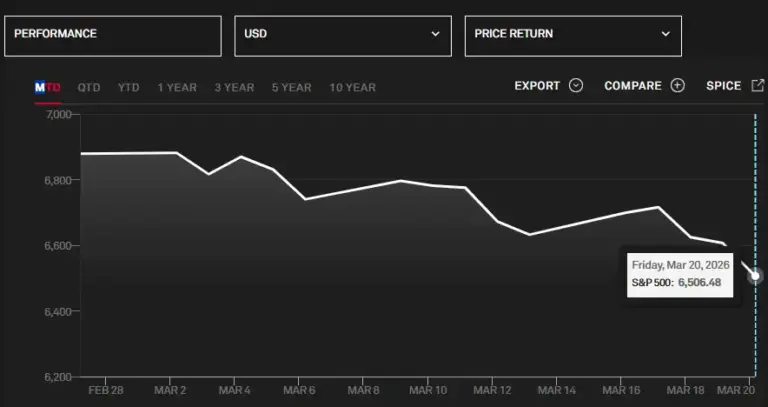This screenshot has width=768, height=407.
Task: Click the Performance selector box
Action: coord(113,35)
